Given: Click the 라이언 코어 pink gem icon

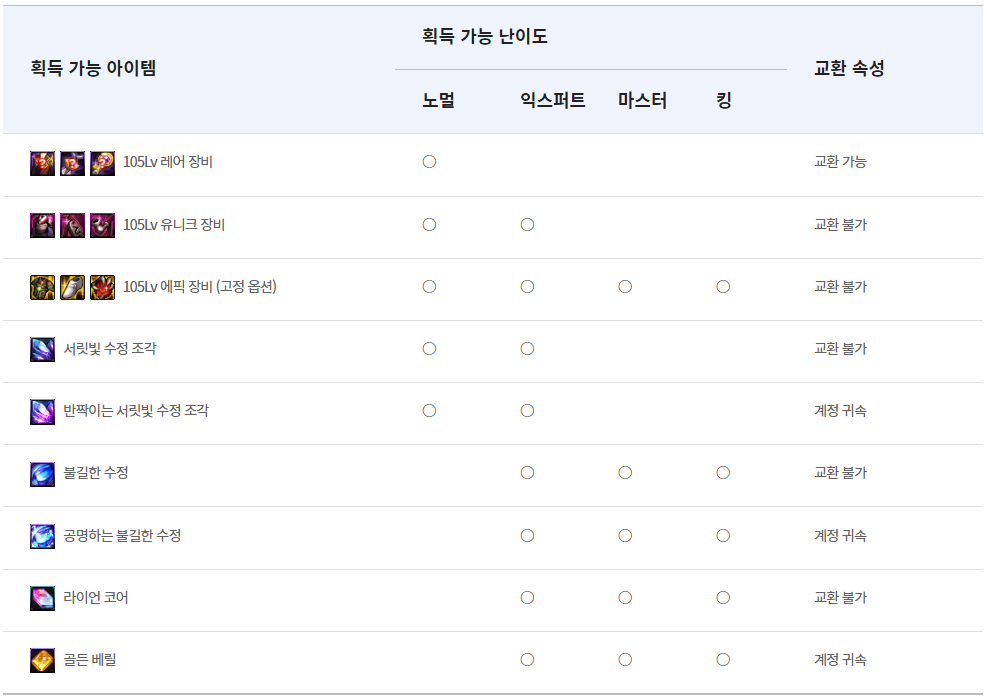Looking at the screenshot, I should (42, 598).
